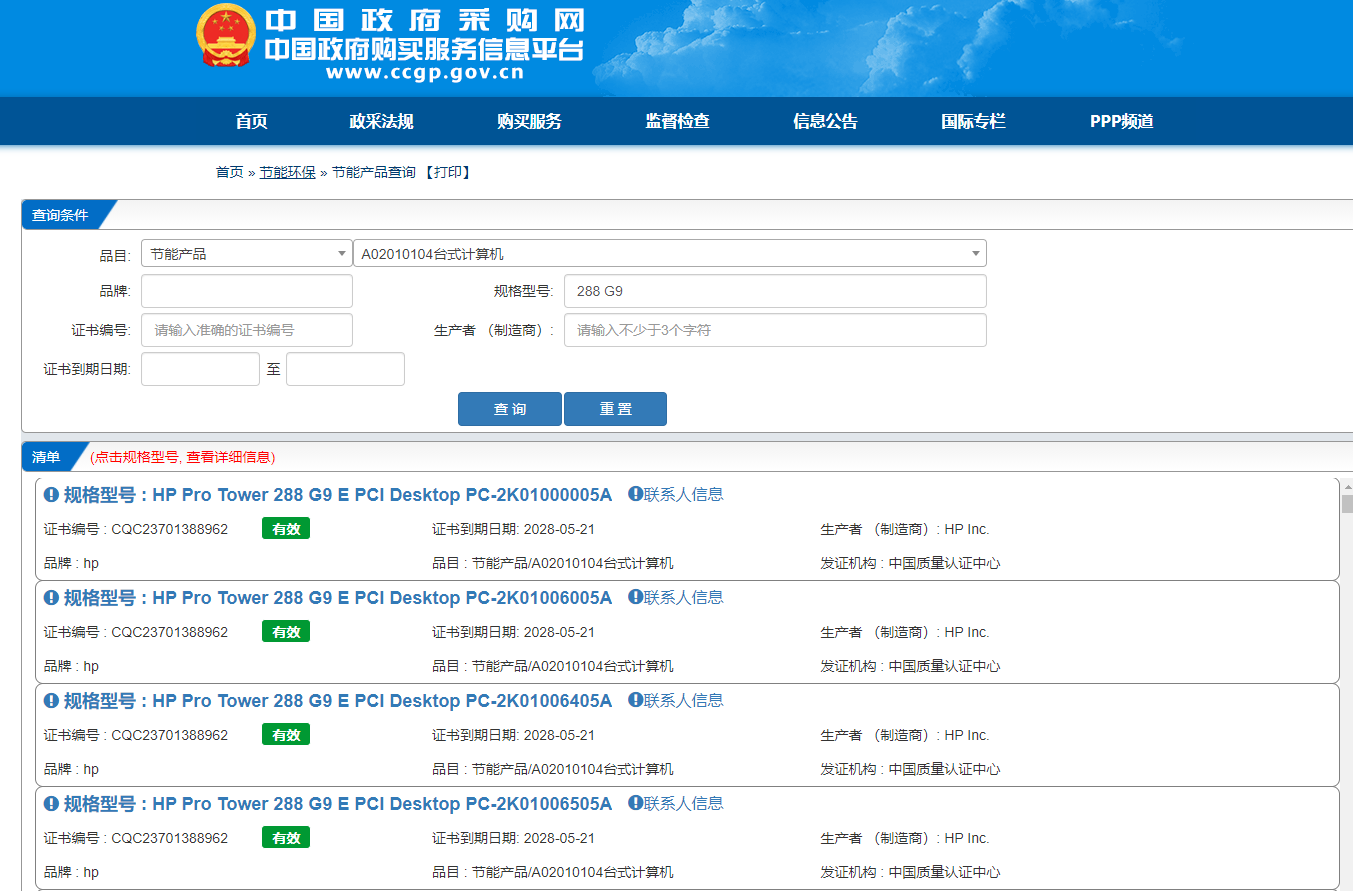
Task: Click info icon before model PC-2K01006005A
Action: click(52, 598)
